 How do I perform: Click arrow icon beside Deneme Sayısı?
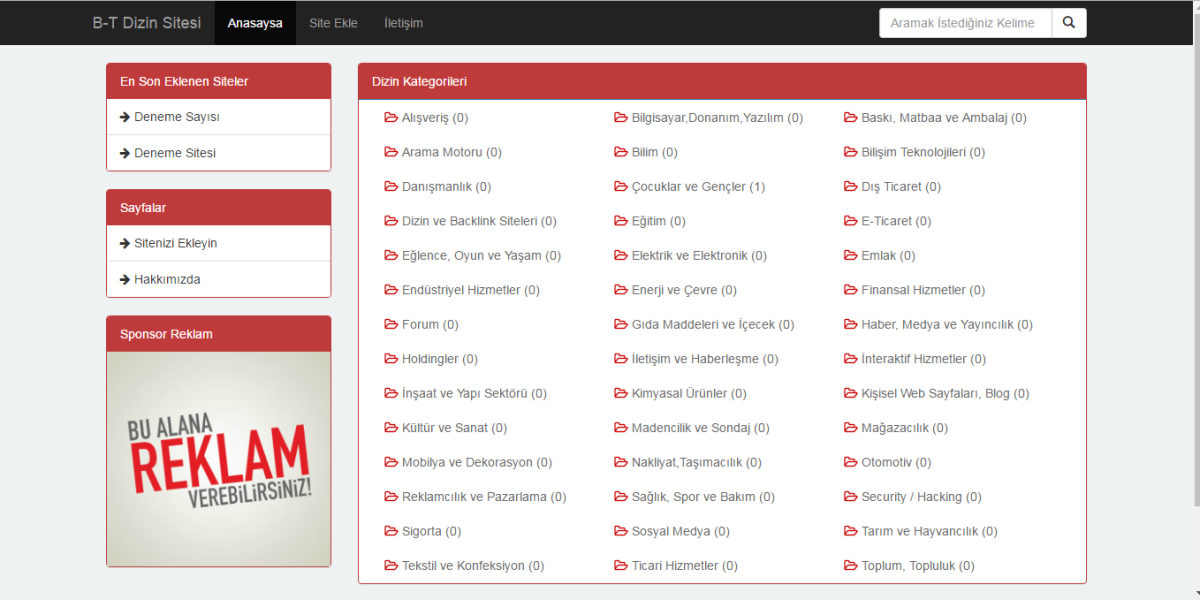pyautogui.click(x=125, y=117)
